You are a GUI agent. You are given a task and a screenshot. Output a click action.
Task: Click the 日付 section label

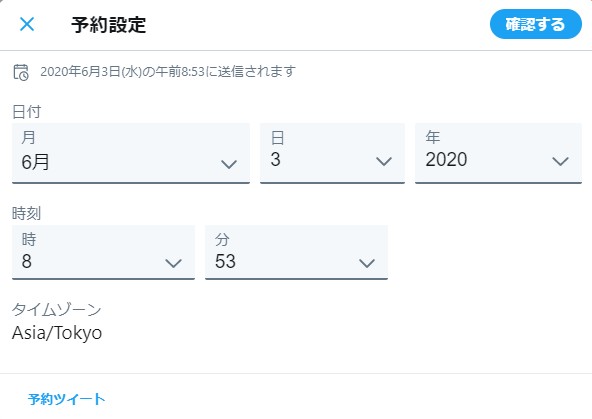coord(26,112)
